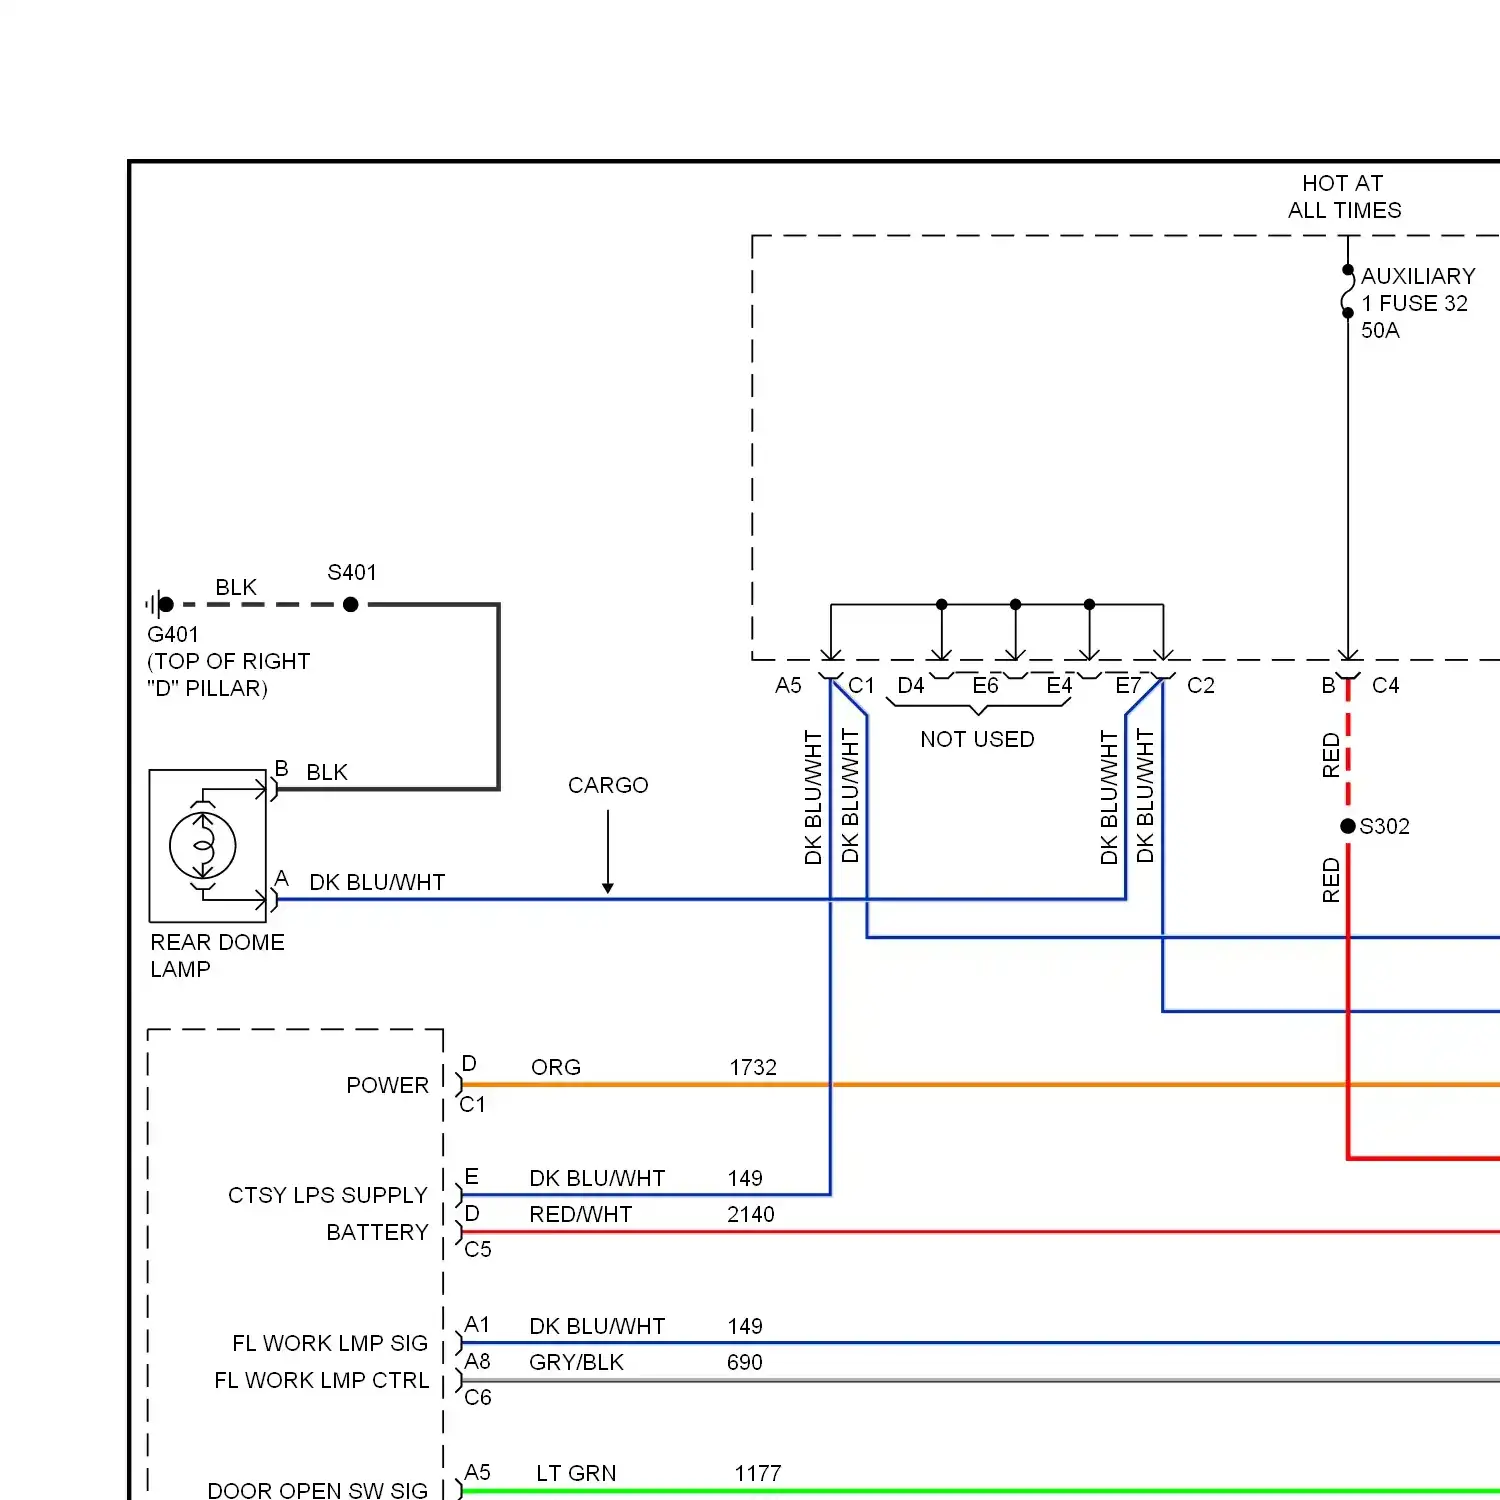Click terminal label E4
Screen dimensions: 1500x1500
[x=1059, y=685]
